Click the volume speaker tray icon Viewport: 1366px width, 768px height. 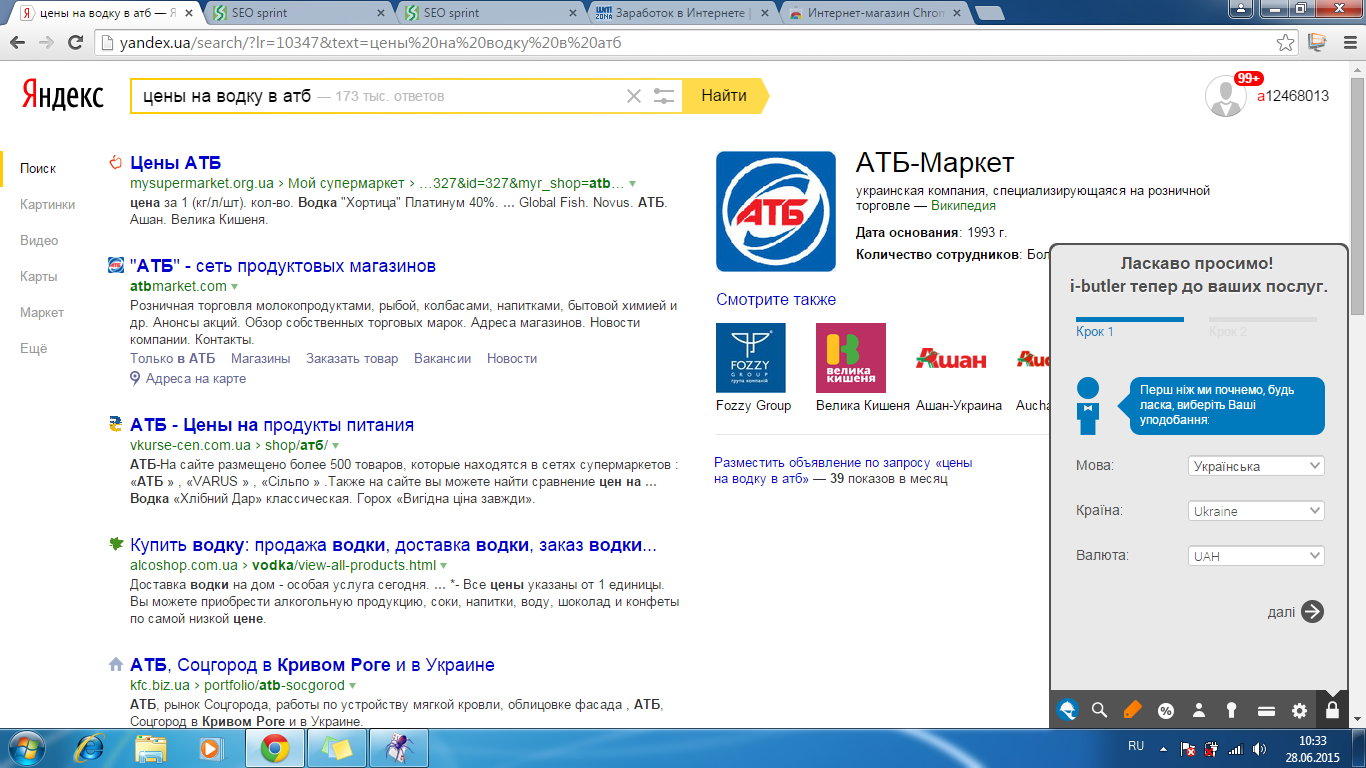(1258, 748)
